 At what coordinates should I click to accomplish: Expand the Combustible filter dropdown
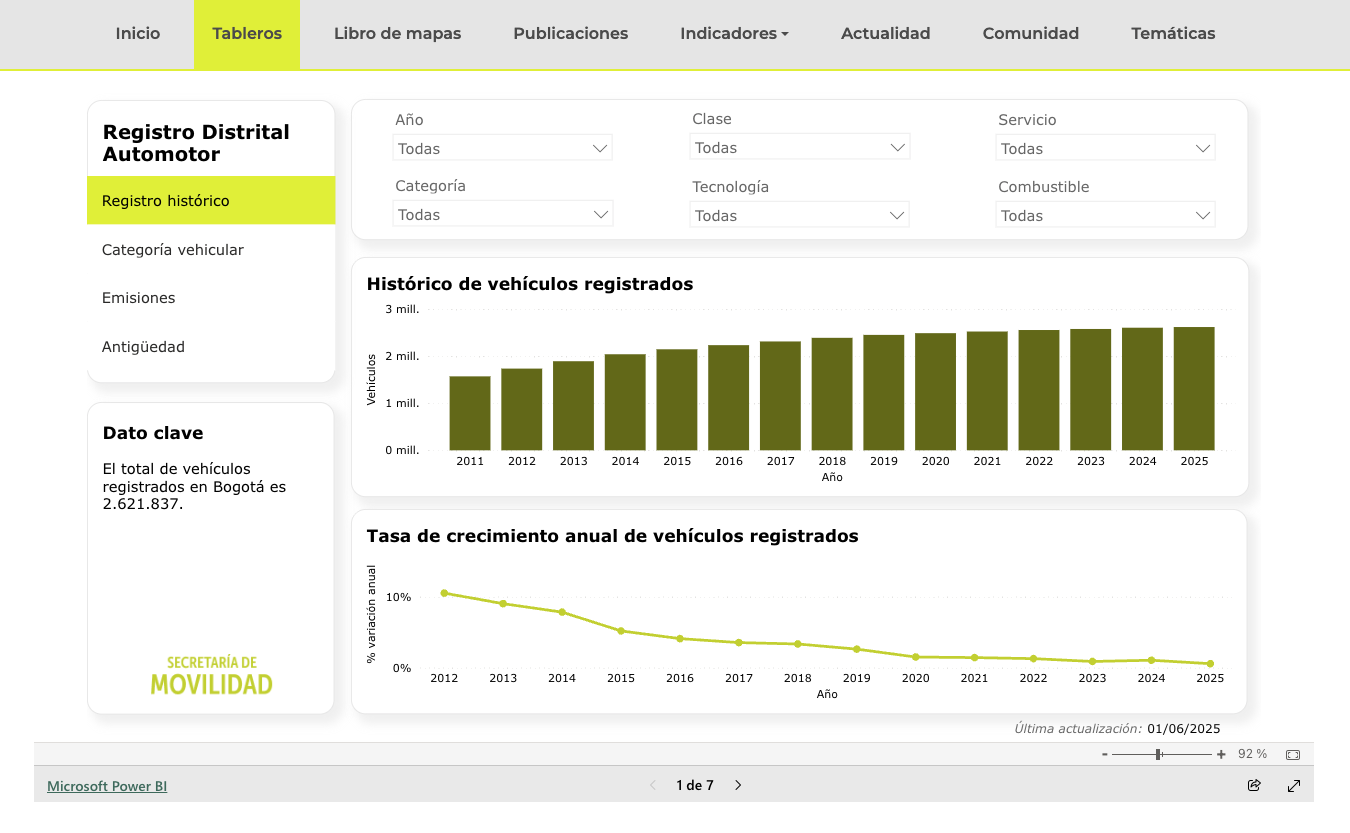1105,215
